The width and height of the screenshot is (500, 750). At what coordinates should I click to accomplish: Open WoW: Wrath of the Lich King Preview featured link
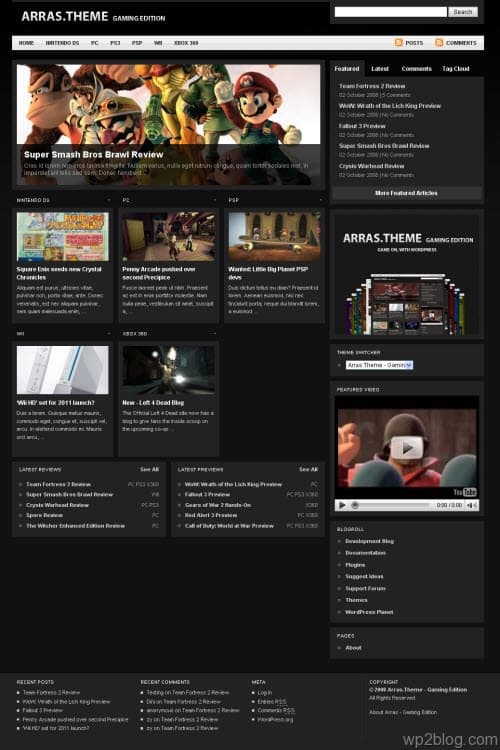(x=390, y=106)
